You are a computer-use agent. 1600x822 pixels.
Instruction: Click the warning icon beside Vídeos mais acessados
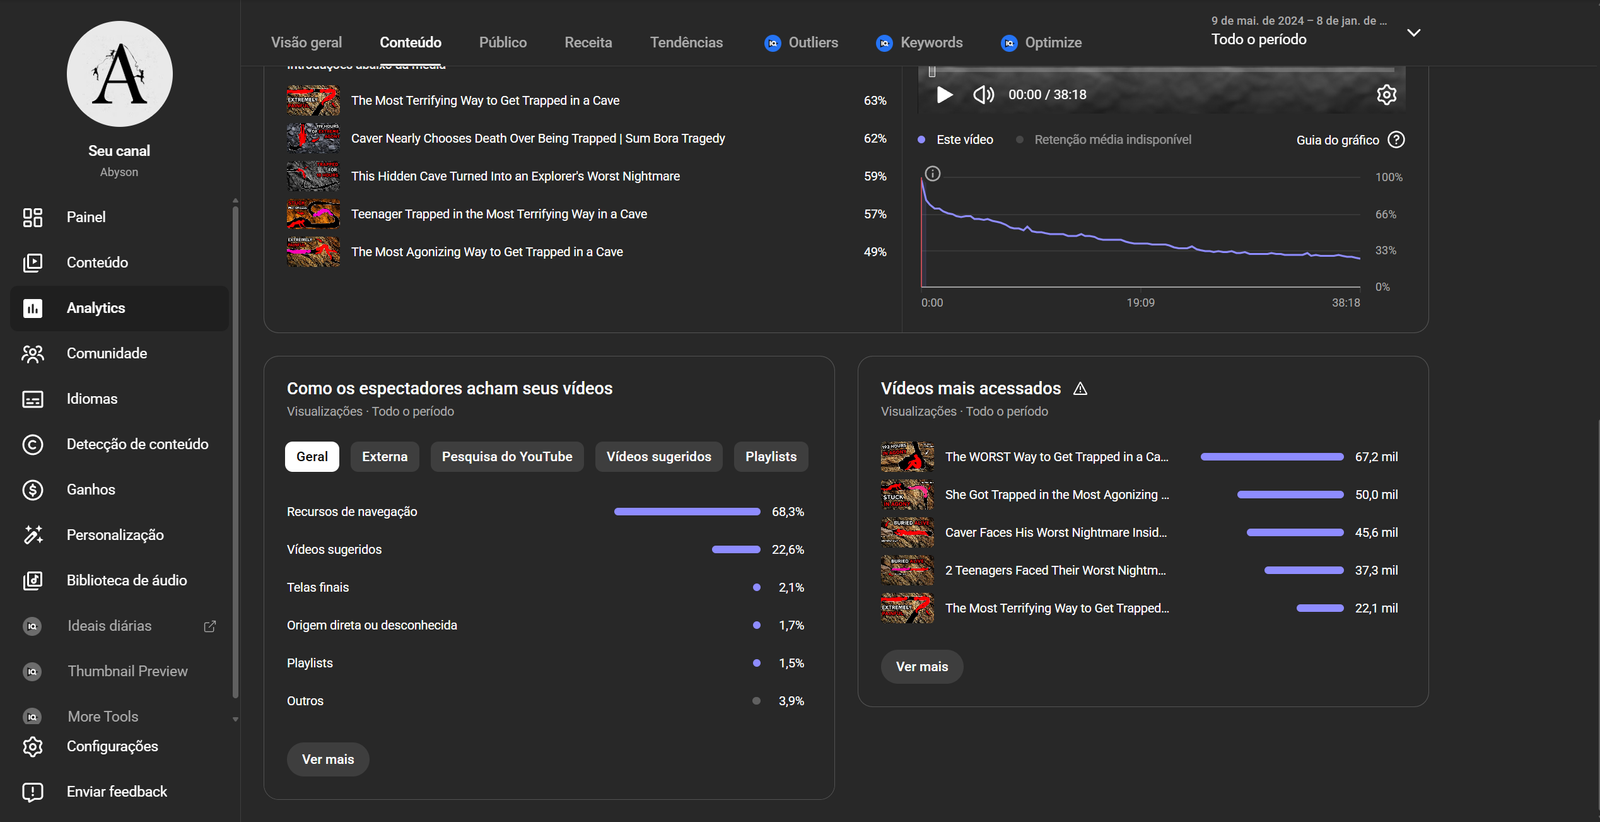coord(1080,389)
